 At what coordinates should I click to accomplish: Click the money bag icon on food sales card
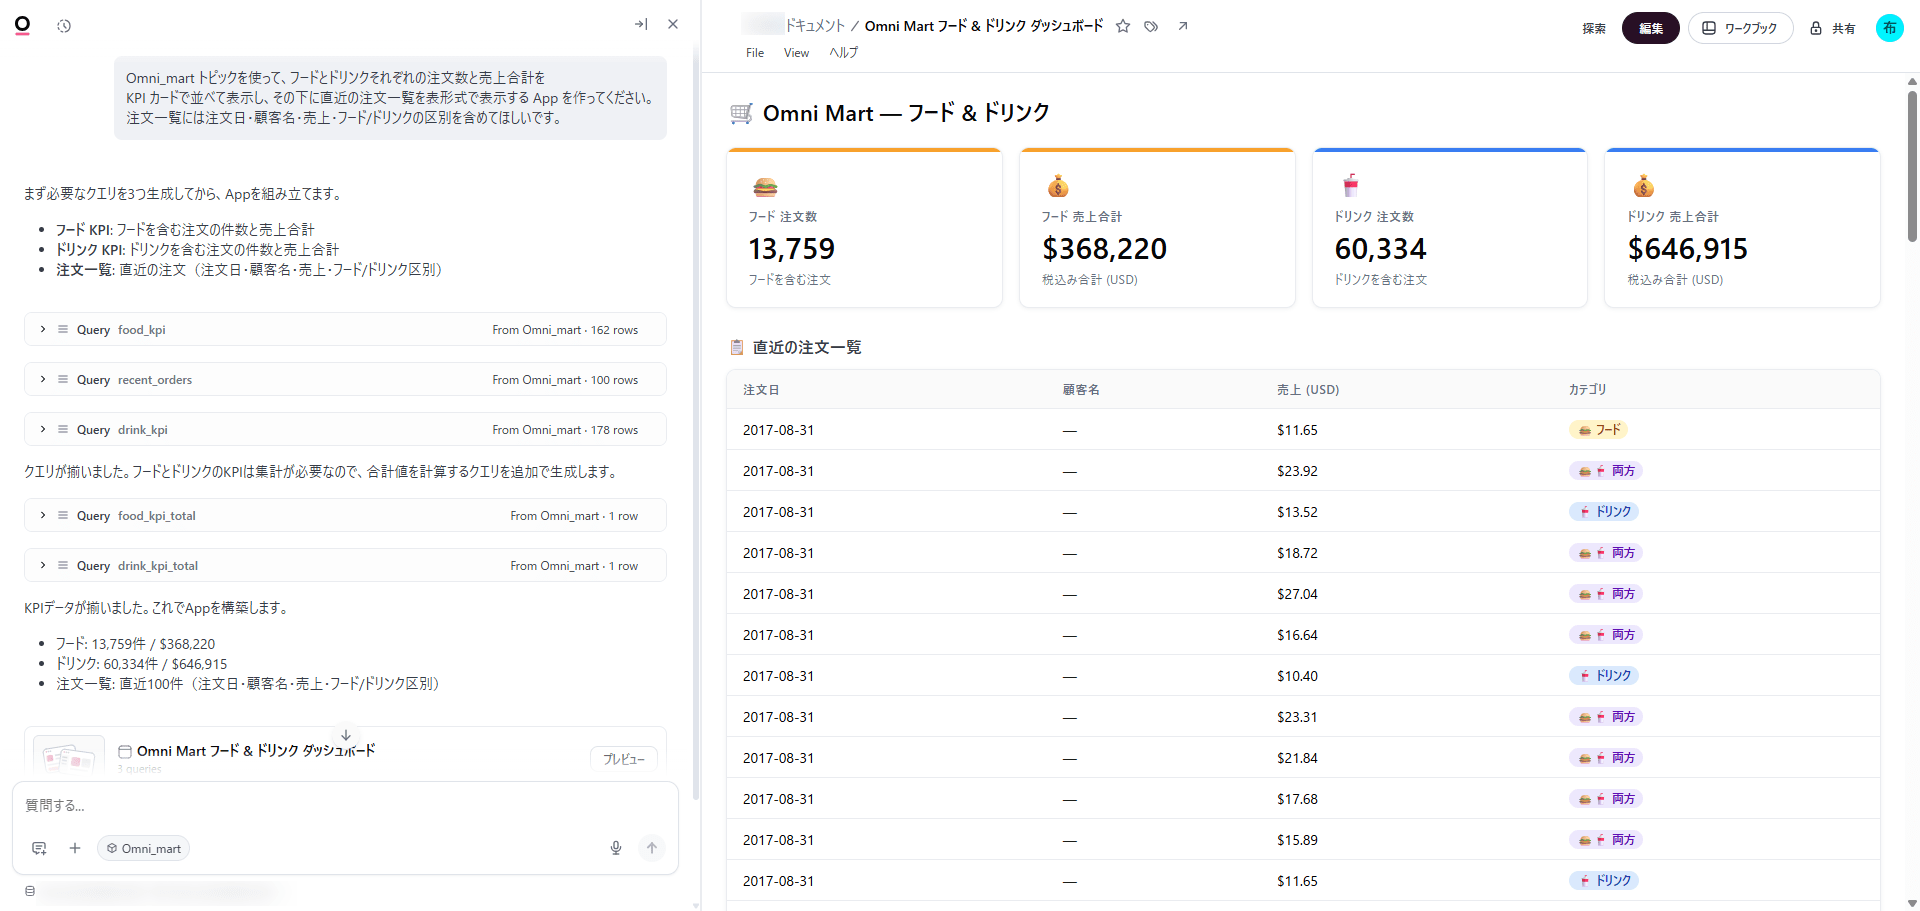pos(1058,186)
